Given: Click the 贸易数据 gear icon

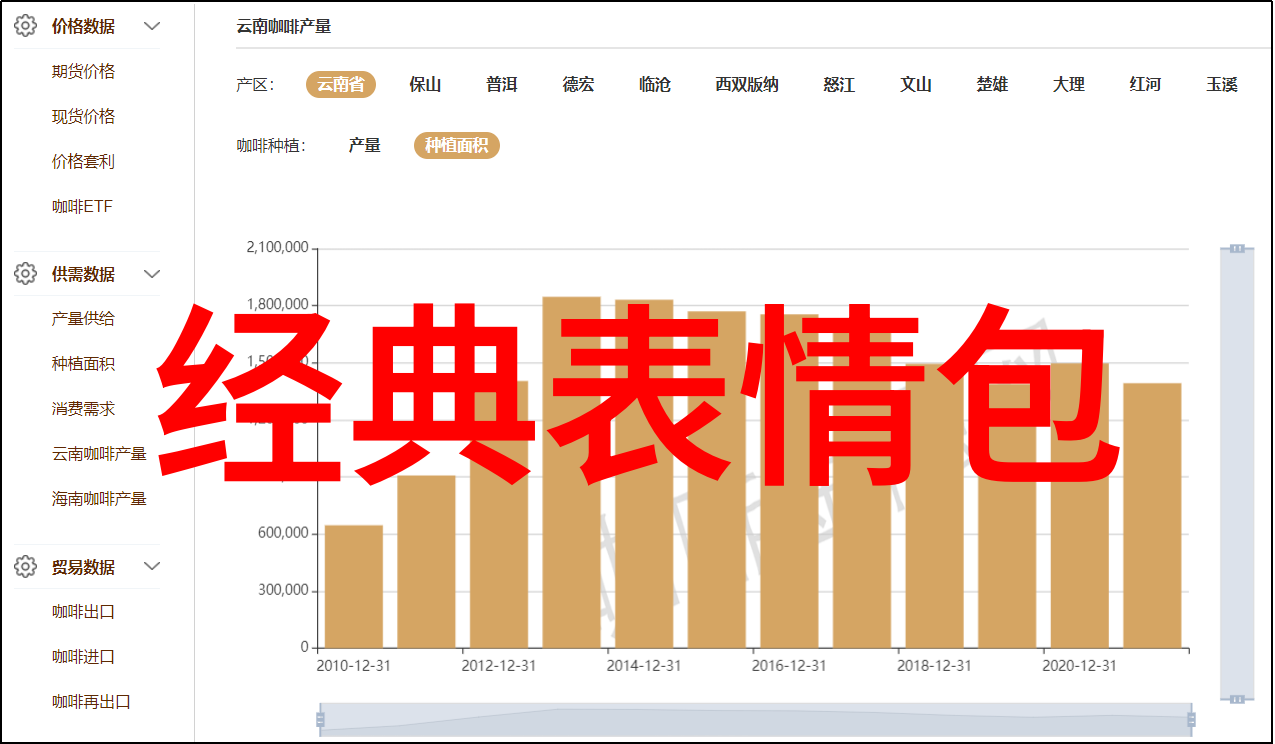Looking at the screenshot, I should click(x=26, y=566).
